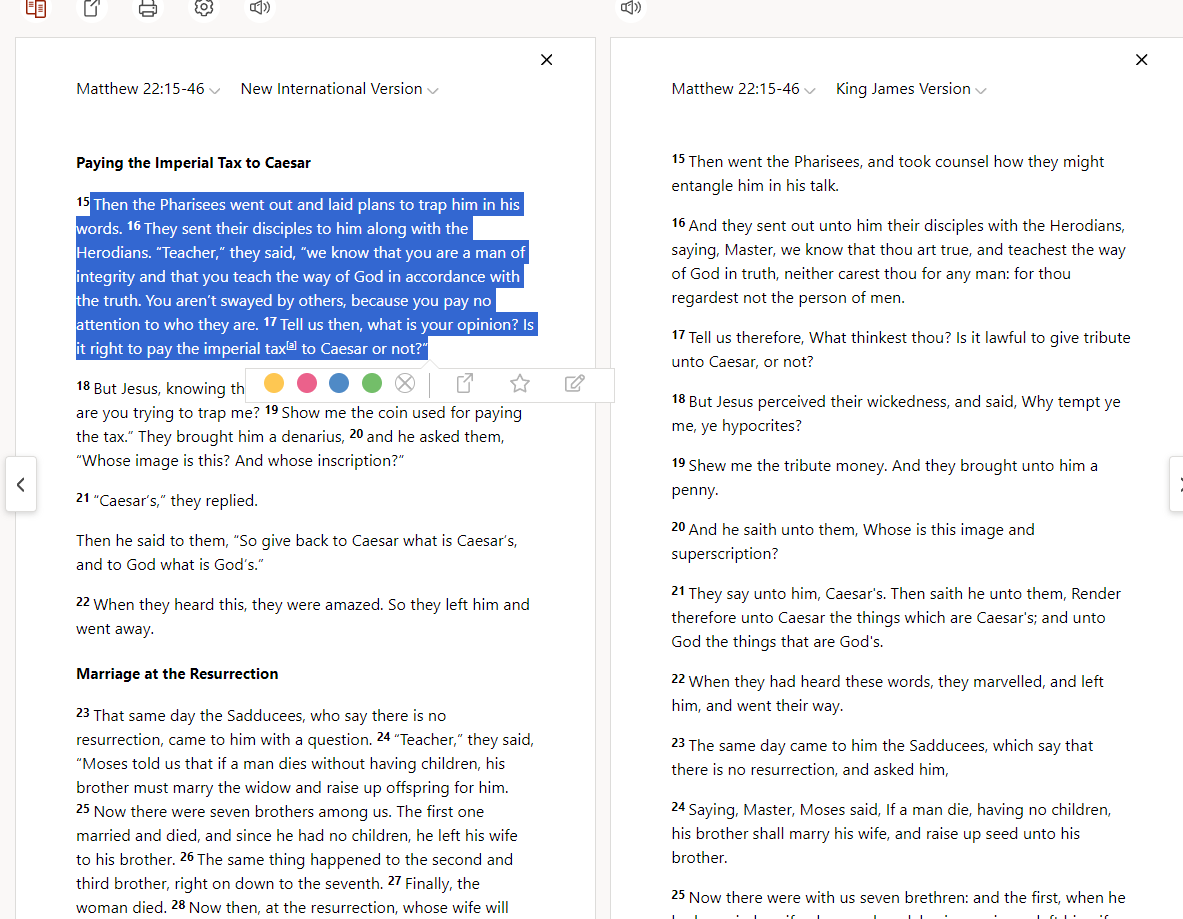Print the passage using the printer icon
The width and height of the screenshot is (1183, 919).
tap(148, 9)
